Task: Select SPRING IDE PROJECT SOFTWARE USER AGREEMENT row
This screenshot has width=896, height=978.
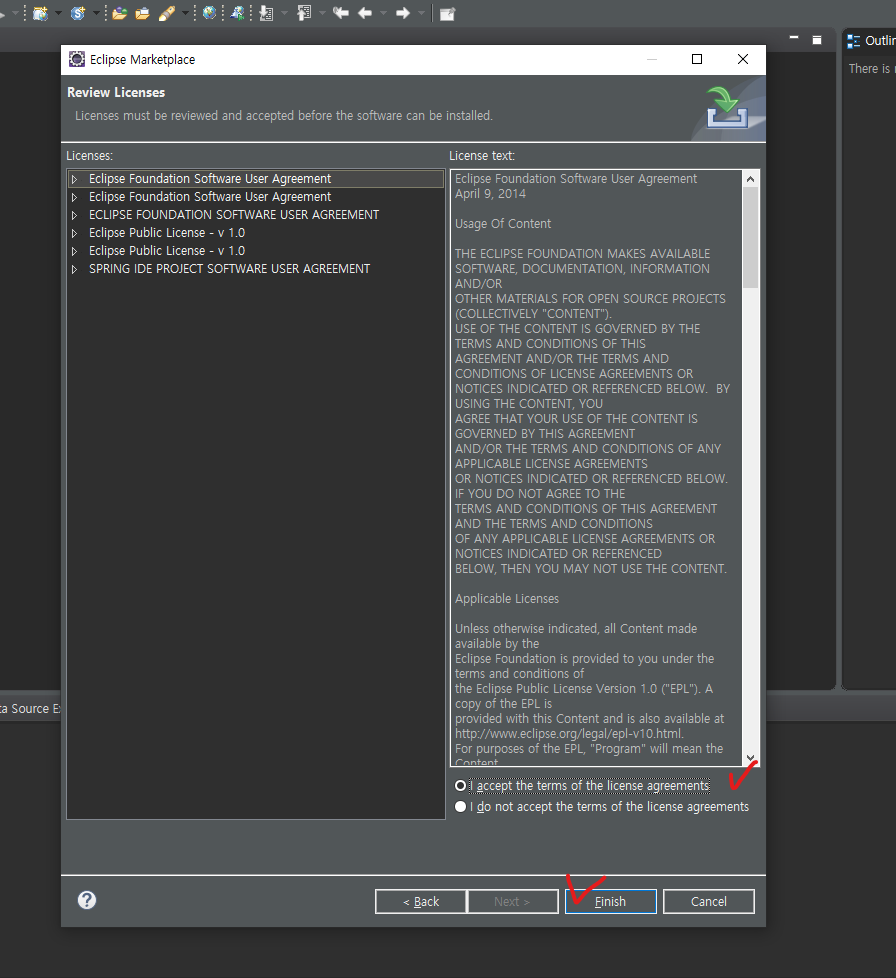Action: pos(256,269)
